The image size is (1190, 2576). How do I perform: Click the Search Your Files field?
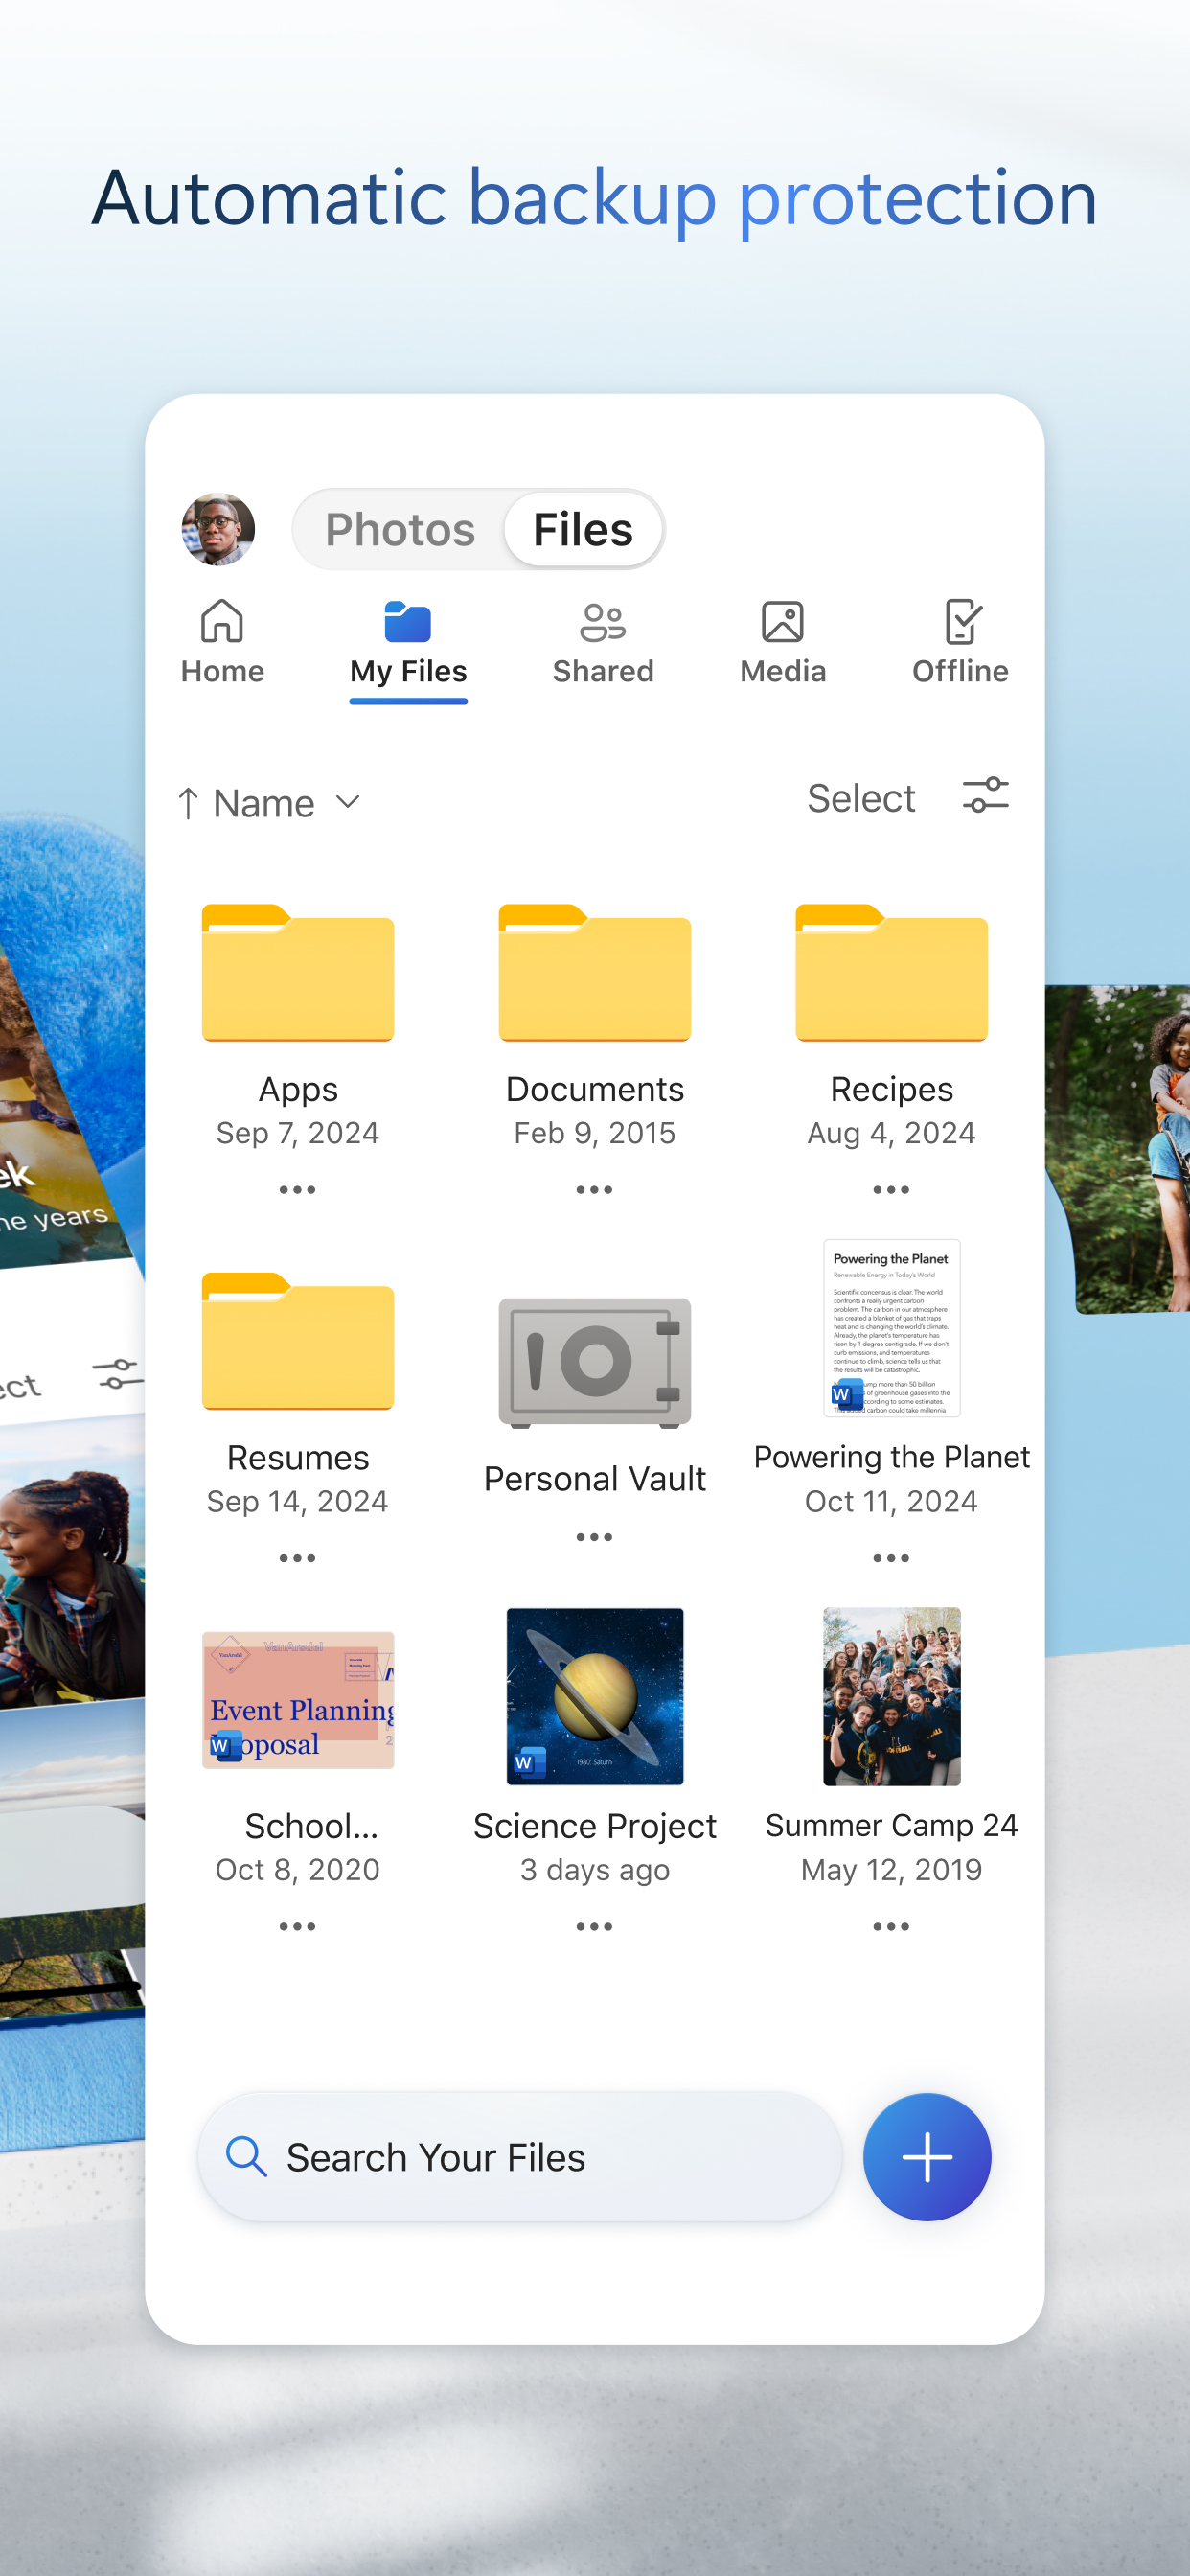[519, 2157]
